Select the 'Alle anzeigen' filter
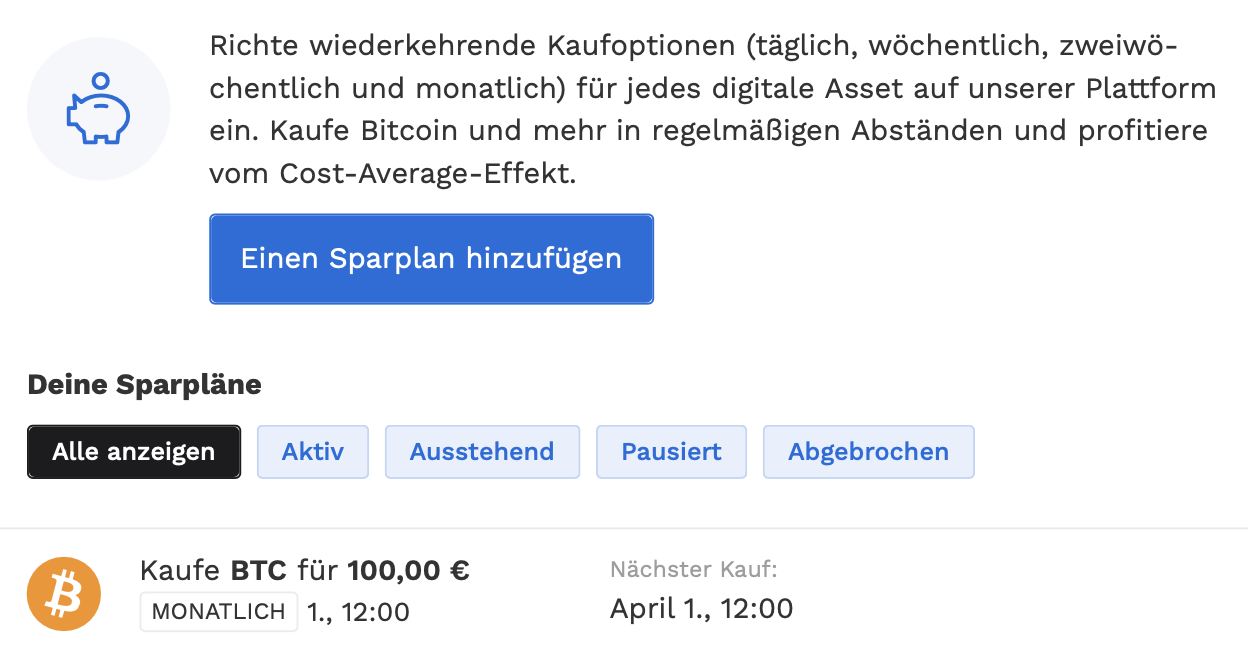This screenshot has width=1248, height=658. click(x=134, y=452)
